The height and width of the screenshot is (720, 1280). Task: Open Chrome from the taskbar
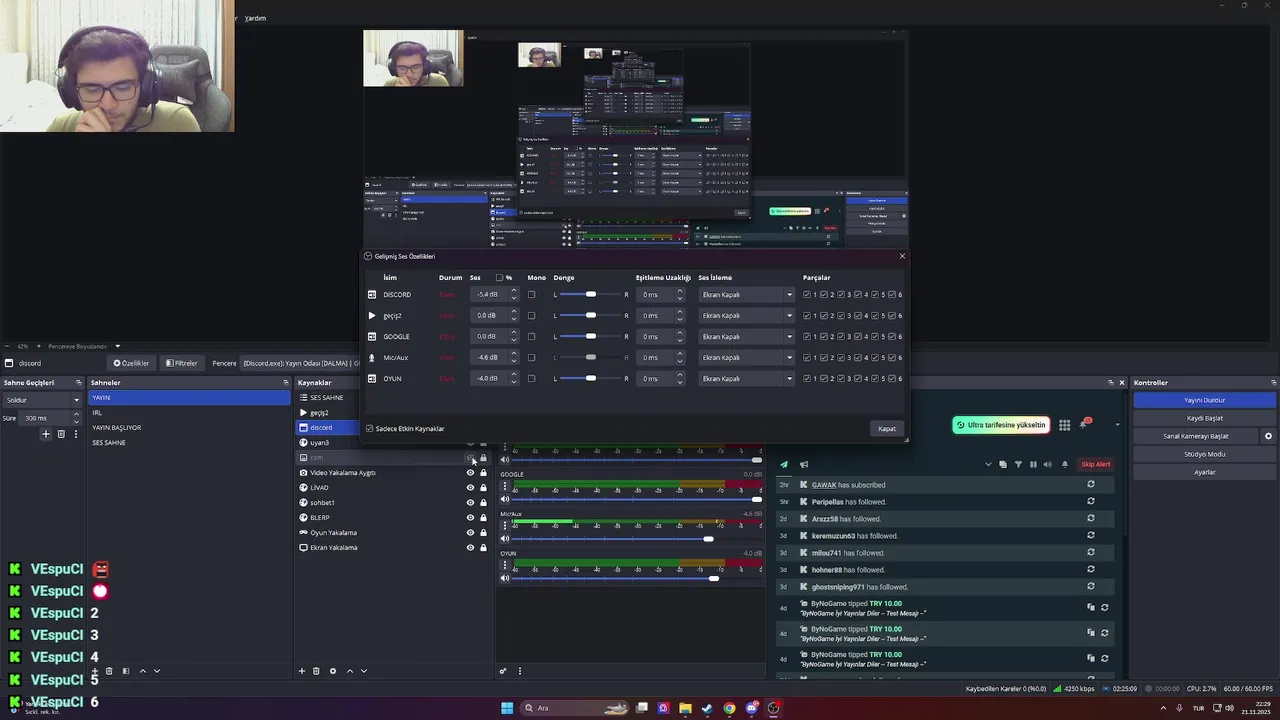(x=729, y=708)
